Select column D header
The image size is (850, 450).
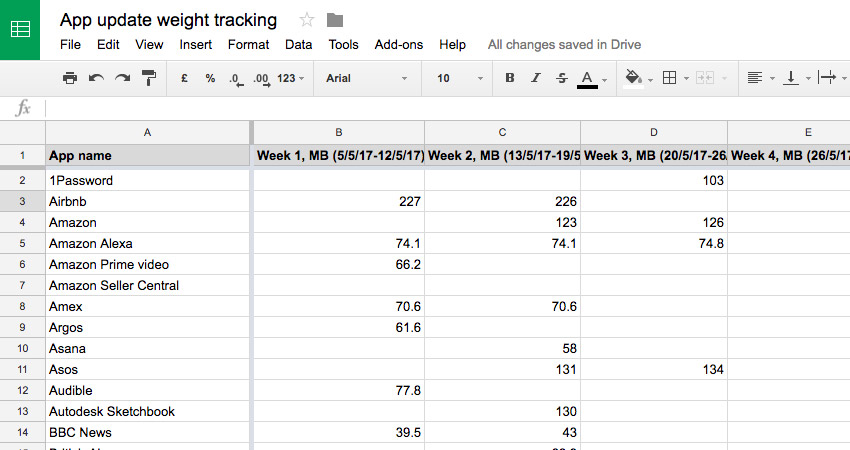tap(654, 132)
